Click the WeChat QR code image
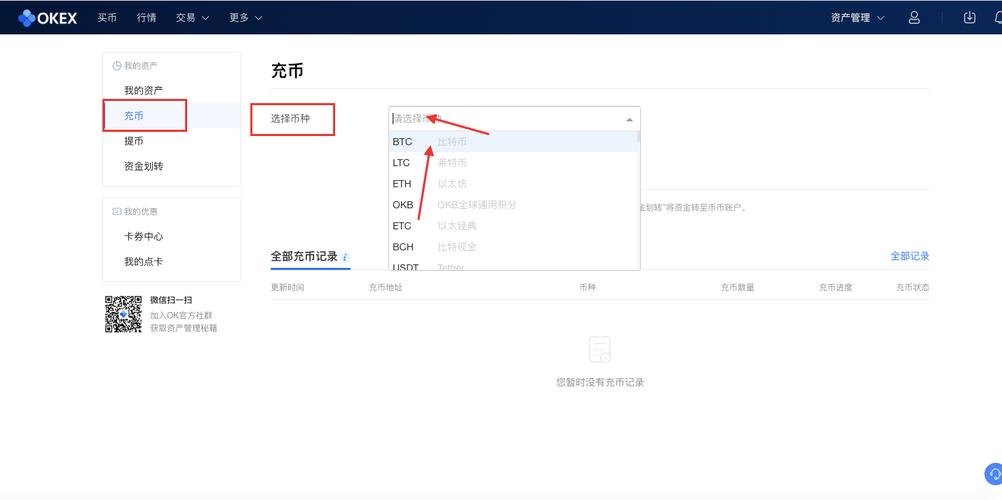Viewport: 1002px width, 500px height. click(x=123, y=314)
